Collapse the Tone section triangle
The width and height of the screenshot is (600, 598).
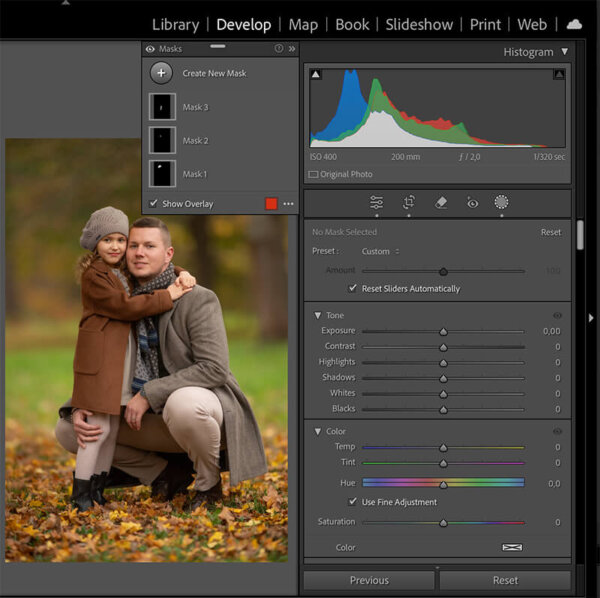click(317, 315)
